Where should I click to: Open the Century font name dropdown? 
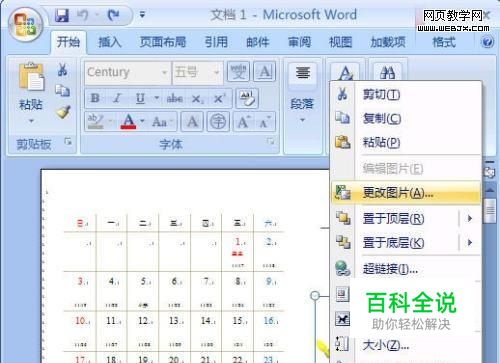(164, 72)
